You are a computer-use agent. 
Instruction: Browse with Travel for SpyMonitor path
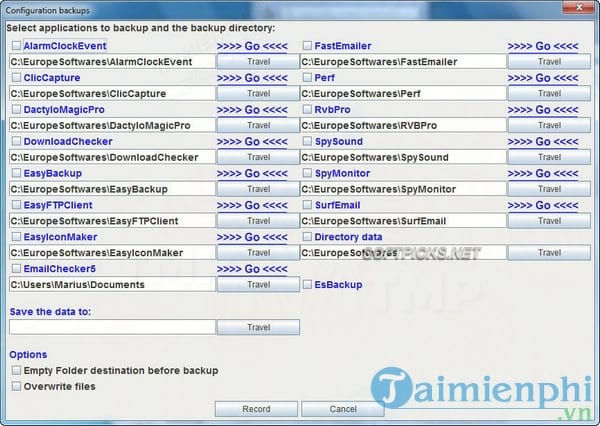(549, 189)
